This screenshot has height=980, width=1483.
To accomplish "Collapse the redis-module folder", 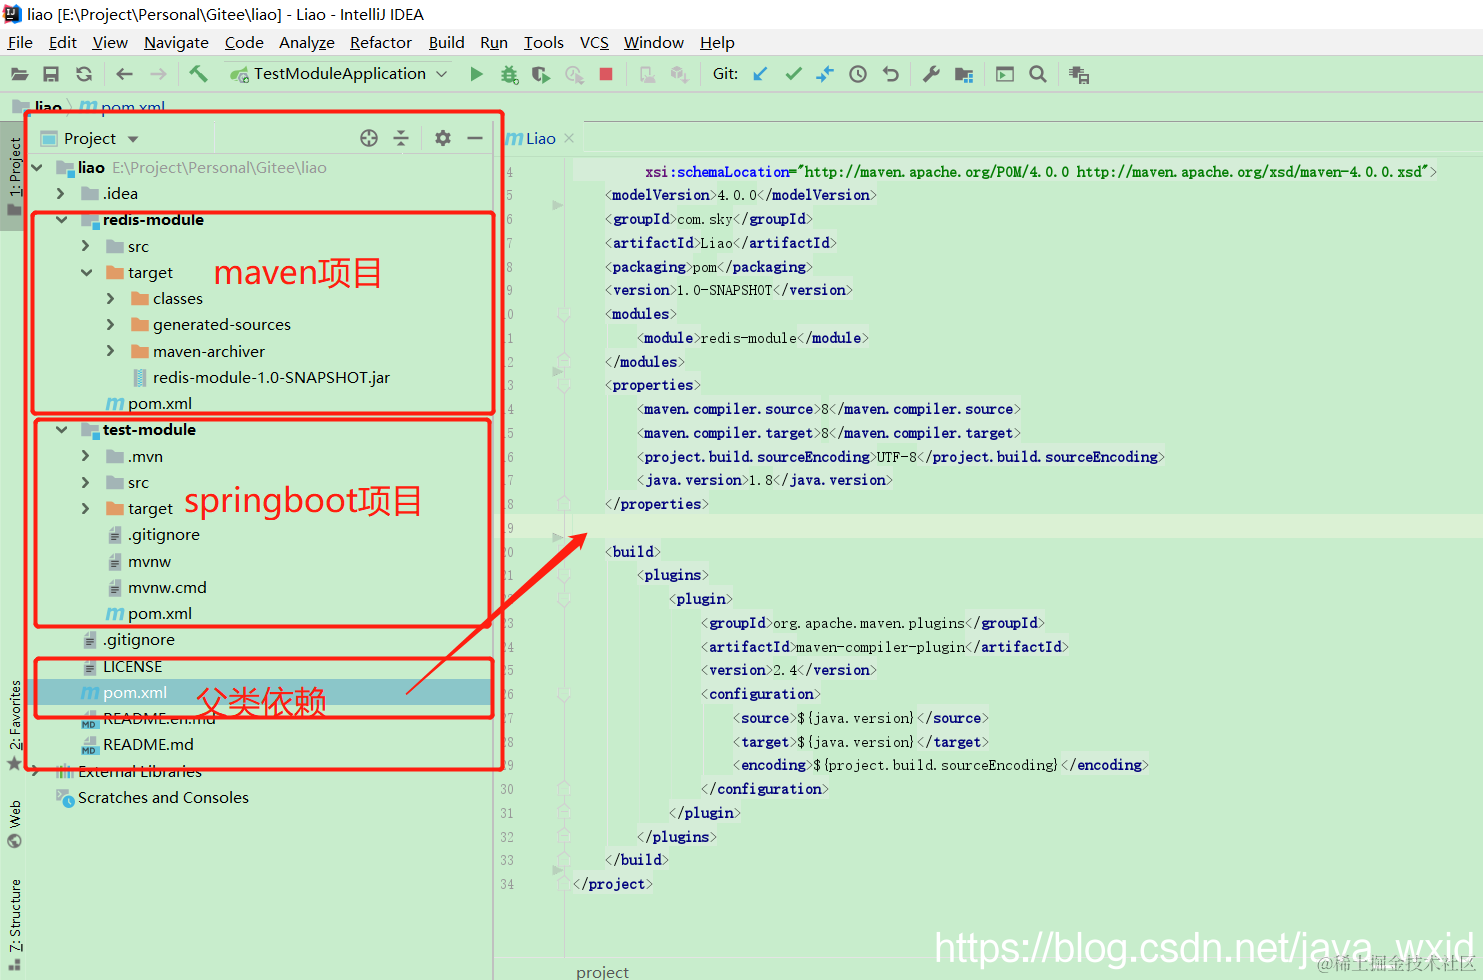I will 62,220.
